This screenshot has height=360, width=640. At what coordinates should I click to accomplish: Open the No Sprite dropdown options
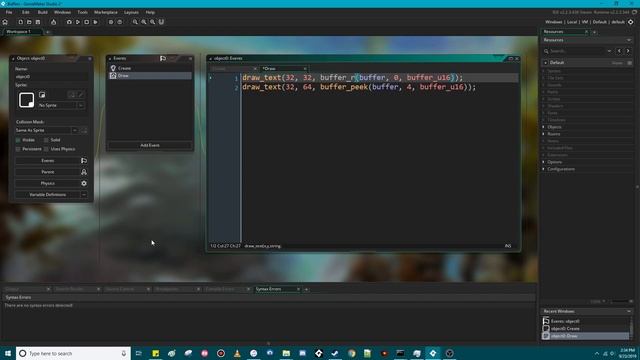[81, 105]
